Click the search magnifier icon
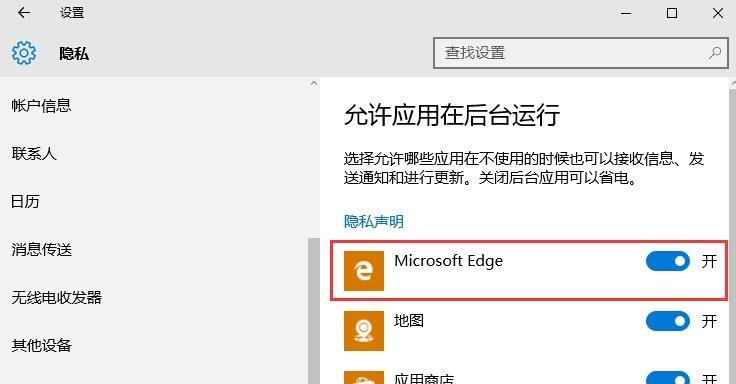Image resolution: width=736 pixels, height=384 pixels. click(714, 53)
